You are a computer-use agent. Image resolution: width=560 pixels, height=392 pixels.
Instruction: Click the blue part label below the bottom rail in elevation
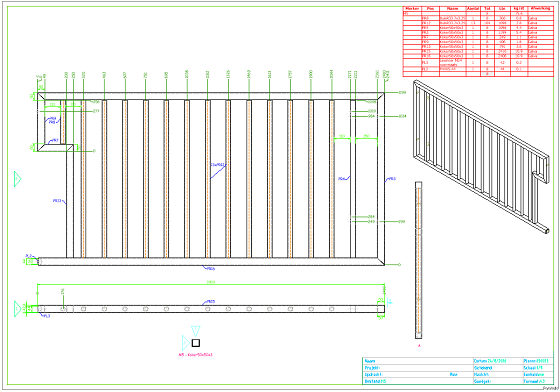point(211,269)
